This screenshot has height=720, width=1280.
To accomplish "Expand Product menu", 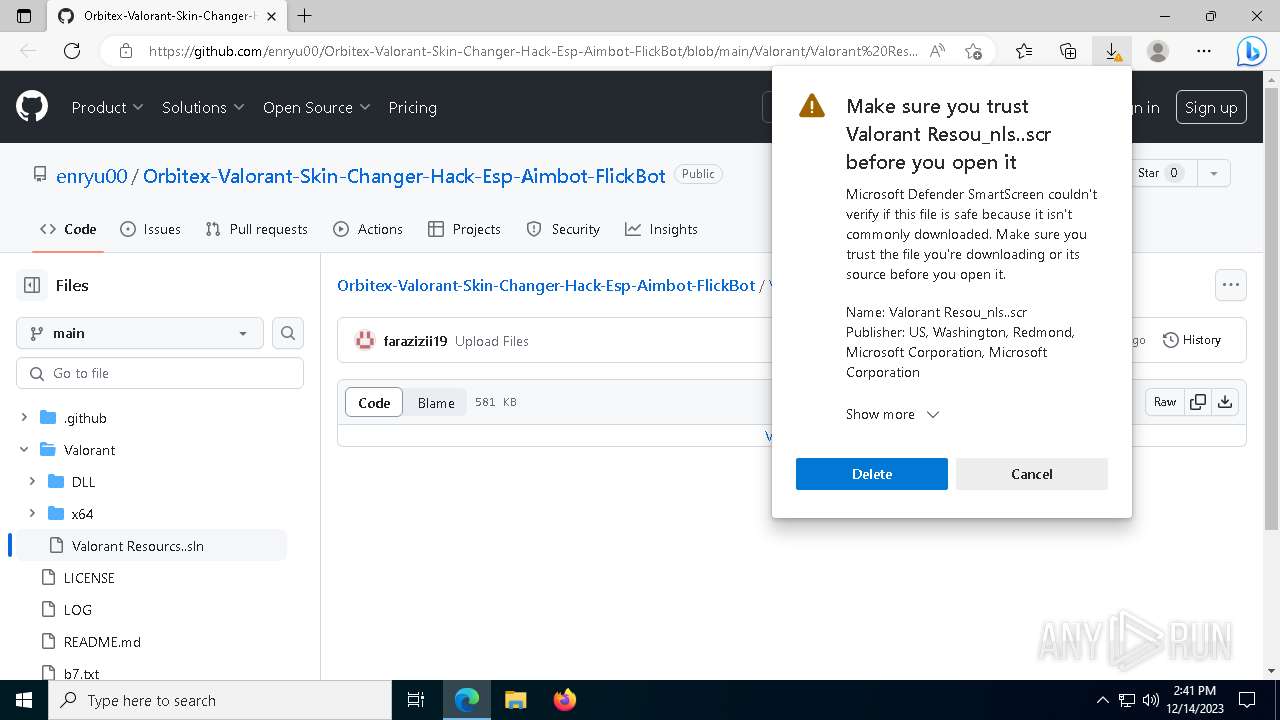I will click(x=107, y=107).
